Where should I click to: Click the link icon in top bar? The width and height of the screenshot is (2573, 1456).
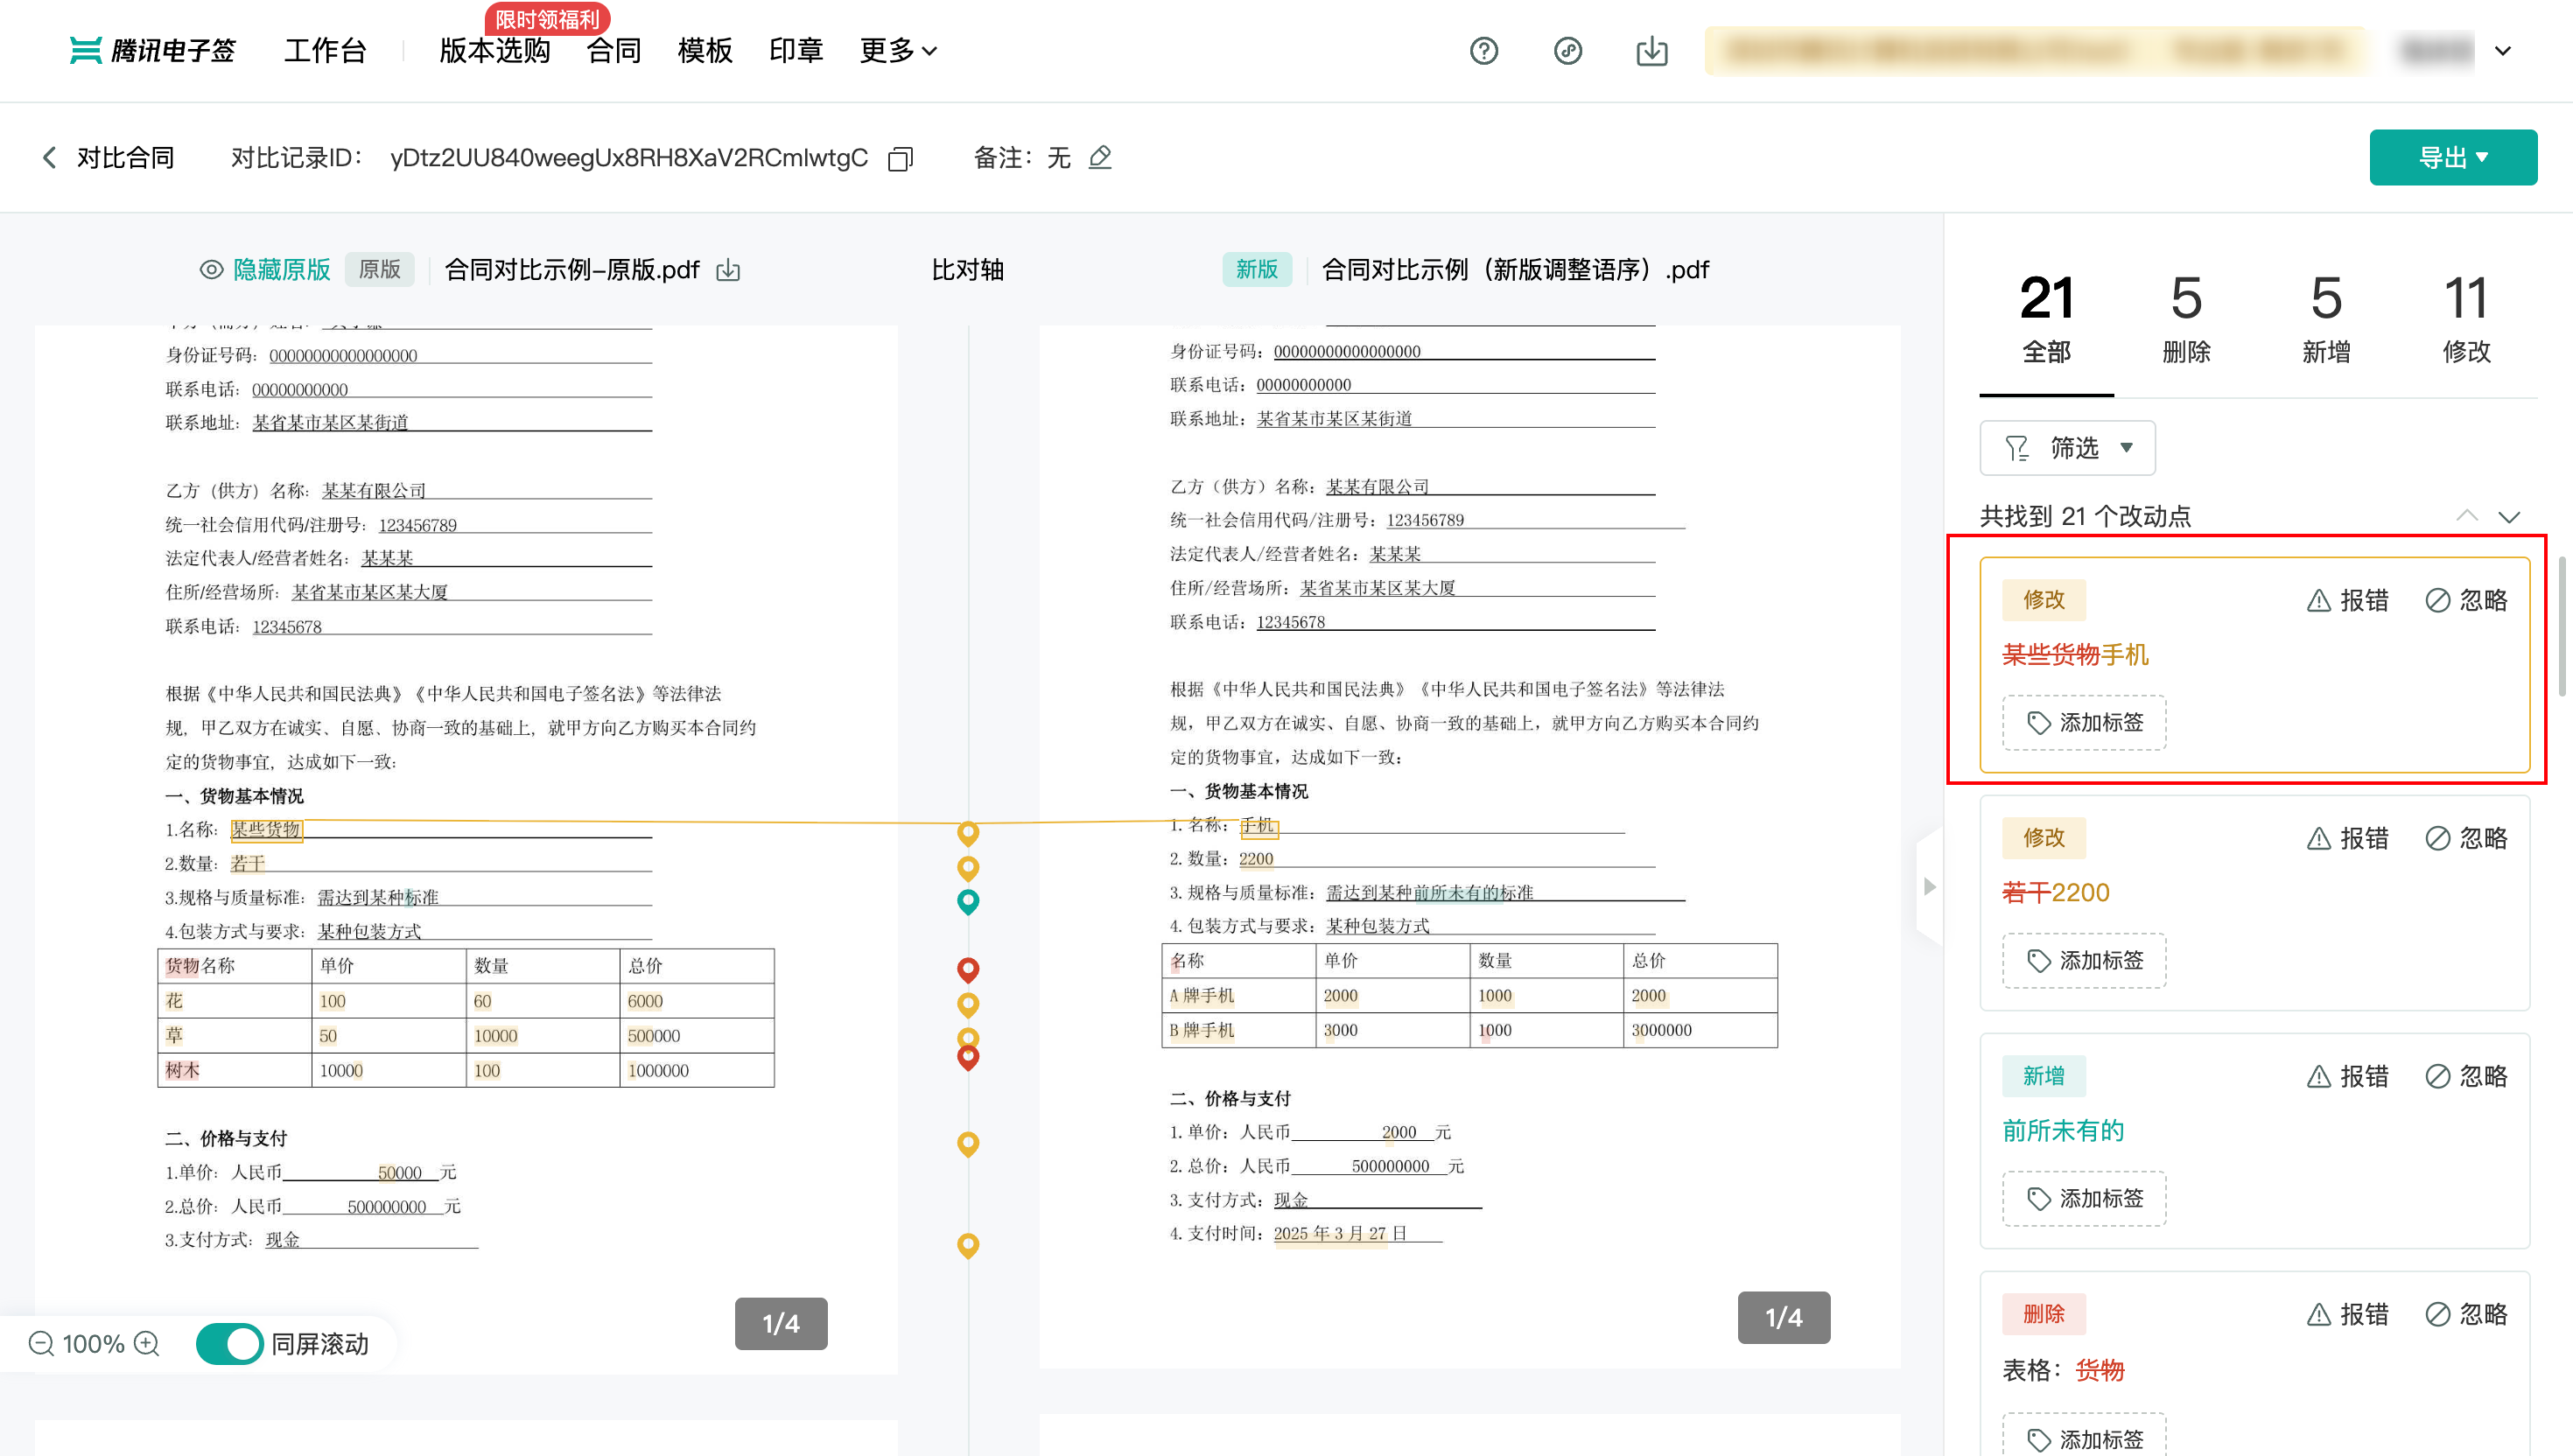[1567, 50]
